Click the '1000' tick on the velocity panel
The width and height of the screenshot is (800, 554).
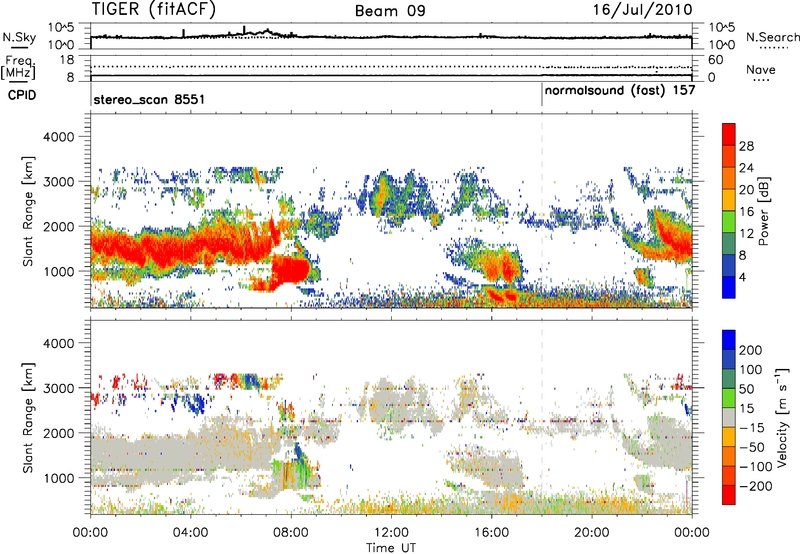coord(59,478)
